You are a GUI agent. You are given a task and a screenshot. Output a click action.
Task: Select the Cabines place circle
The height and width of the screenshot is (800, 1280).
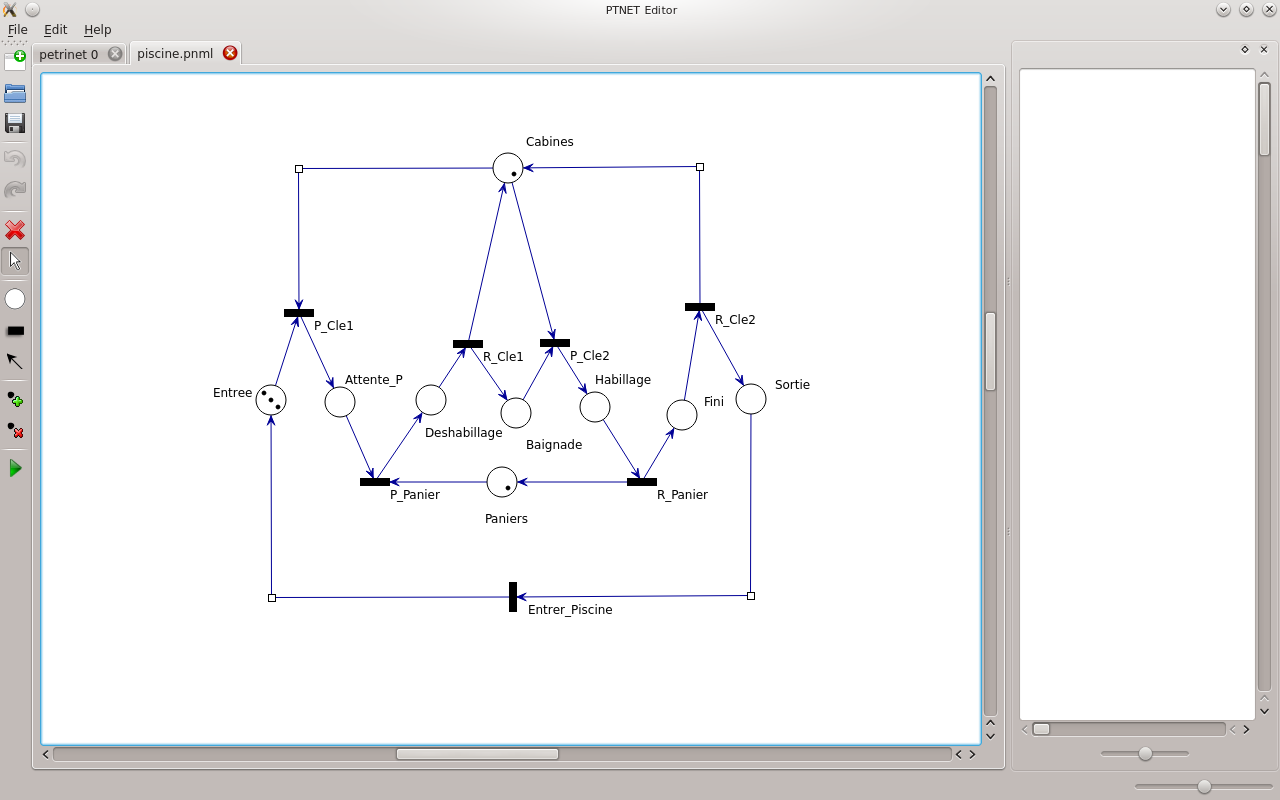(508, 168)
